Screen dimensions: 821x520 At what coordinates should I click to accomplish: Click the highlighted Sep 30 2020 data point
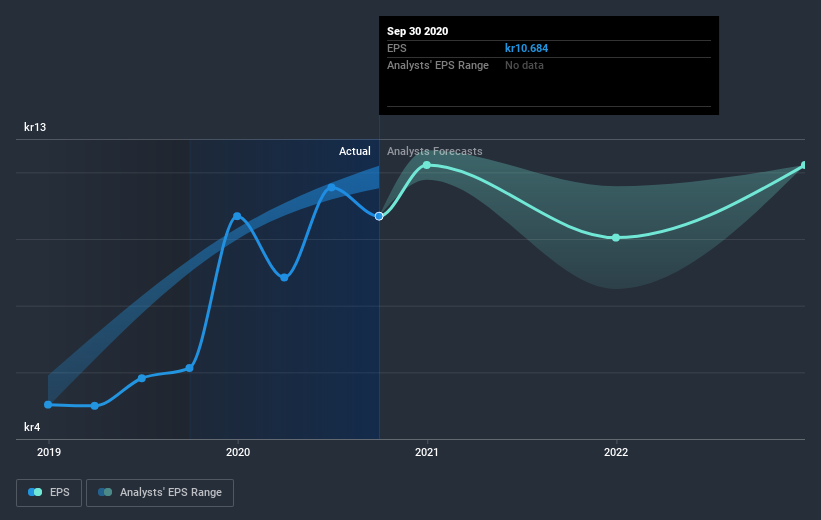pos(379,216)
